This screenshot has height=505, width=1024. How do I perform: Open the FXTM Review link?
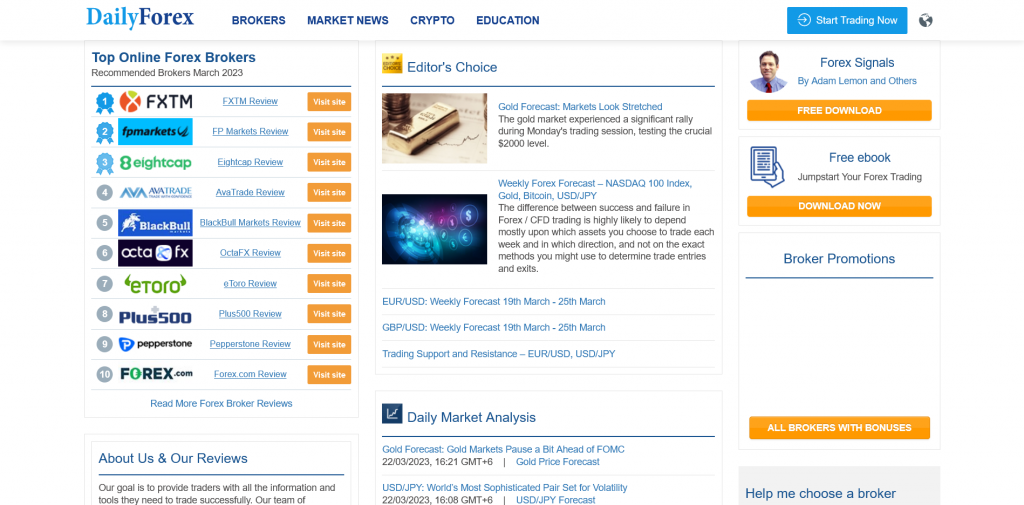[250, 101]
